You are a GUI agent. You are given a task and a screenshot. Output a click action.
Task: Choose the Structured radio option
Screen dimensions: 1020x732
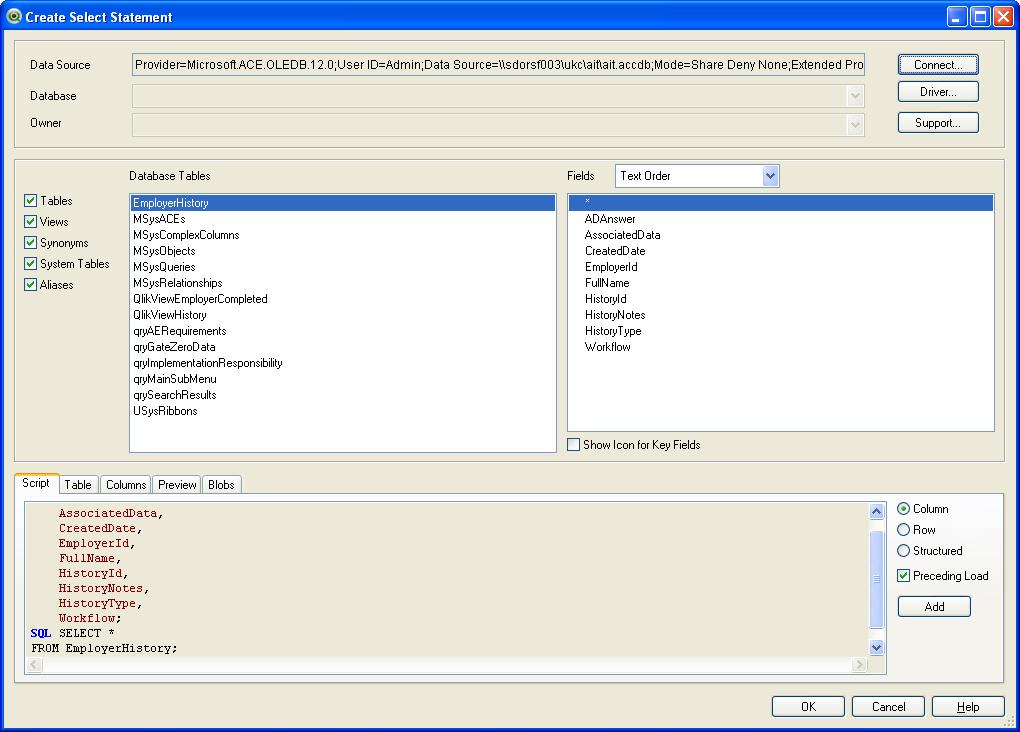pyautogui.click(x=903, y=550)
